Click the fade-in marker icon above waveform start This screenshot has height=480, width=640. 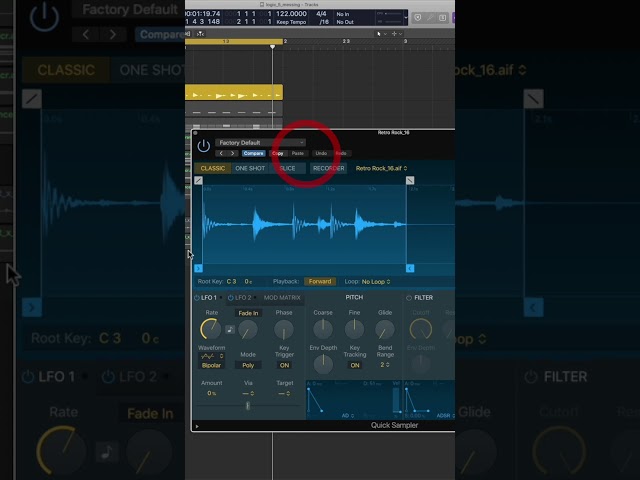pos(198,180)
